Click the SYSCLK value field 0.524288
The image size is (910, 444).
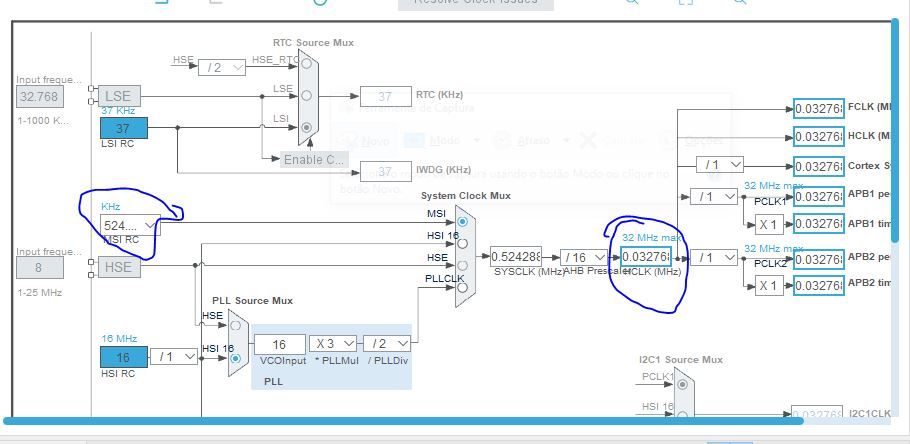click(516, 256)
